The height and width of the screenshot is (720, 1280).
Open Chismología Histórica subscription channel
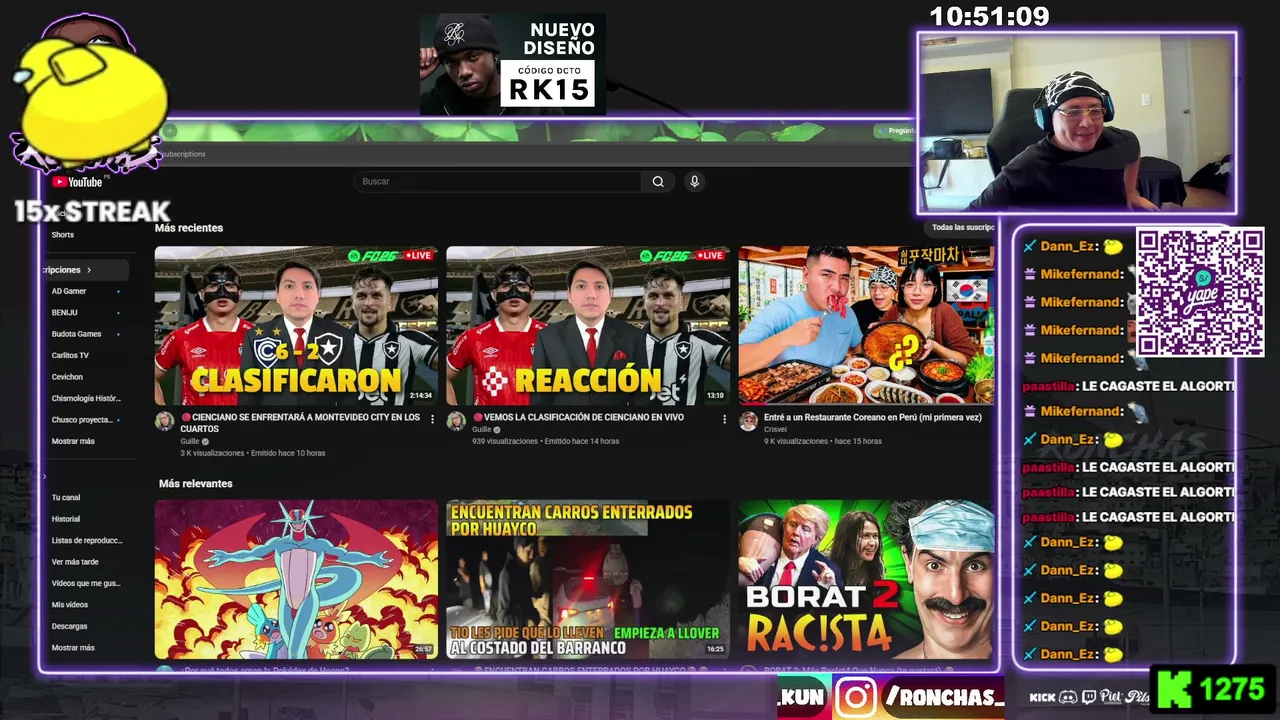pos(86,398)
